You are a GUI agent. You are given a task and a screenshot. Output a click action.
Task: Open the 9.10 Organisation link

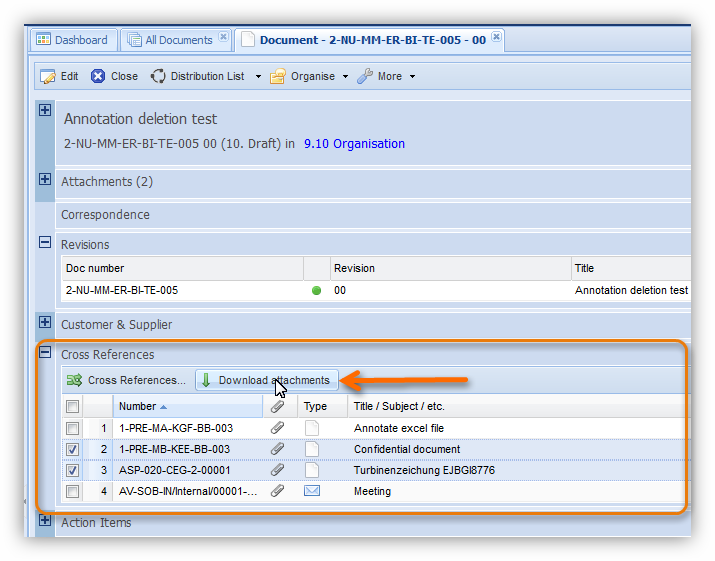pos(354,144)
